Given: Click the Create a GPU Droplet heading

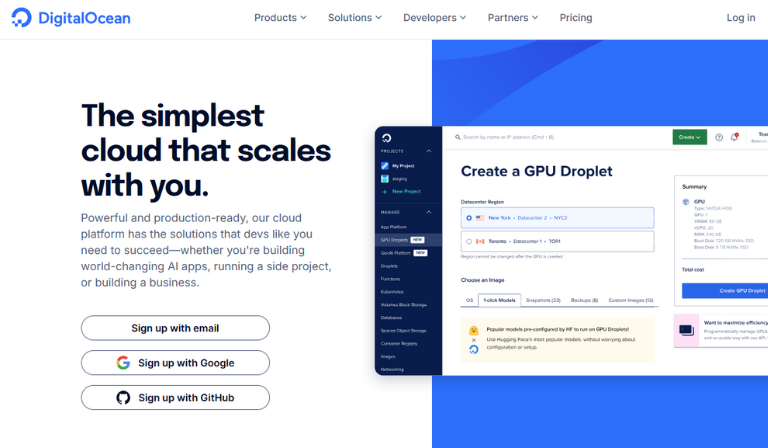Looking at the screenshot, I should click(x=536, y=171).
